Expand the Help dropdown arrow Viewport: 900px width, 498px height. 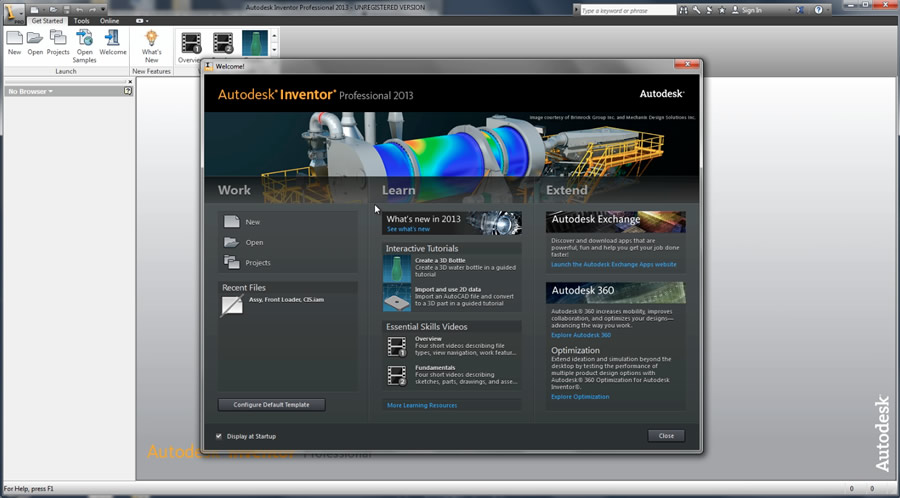[x=828, y=10]
